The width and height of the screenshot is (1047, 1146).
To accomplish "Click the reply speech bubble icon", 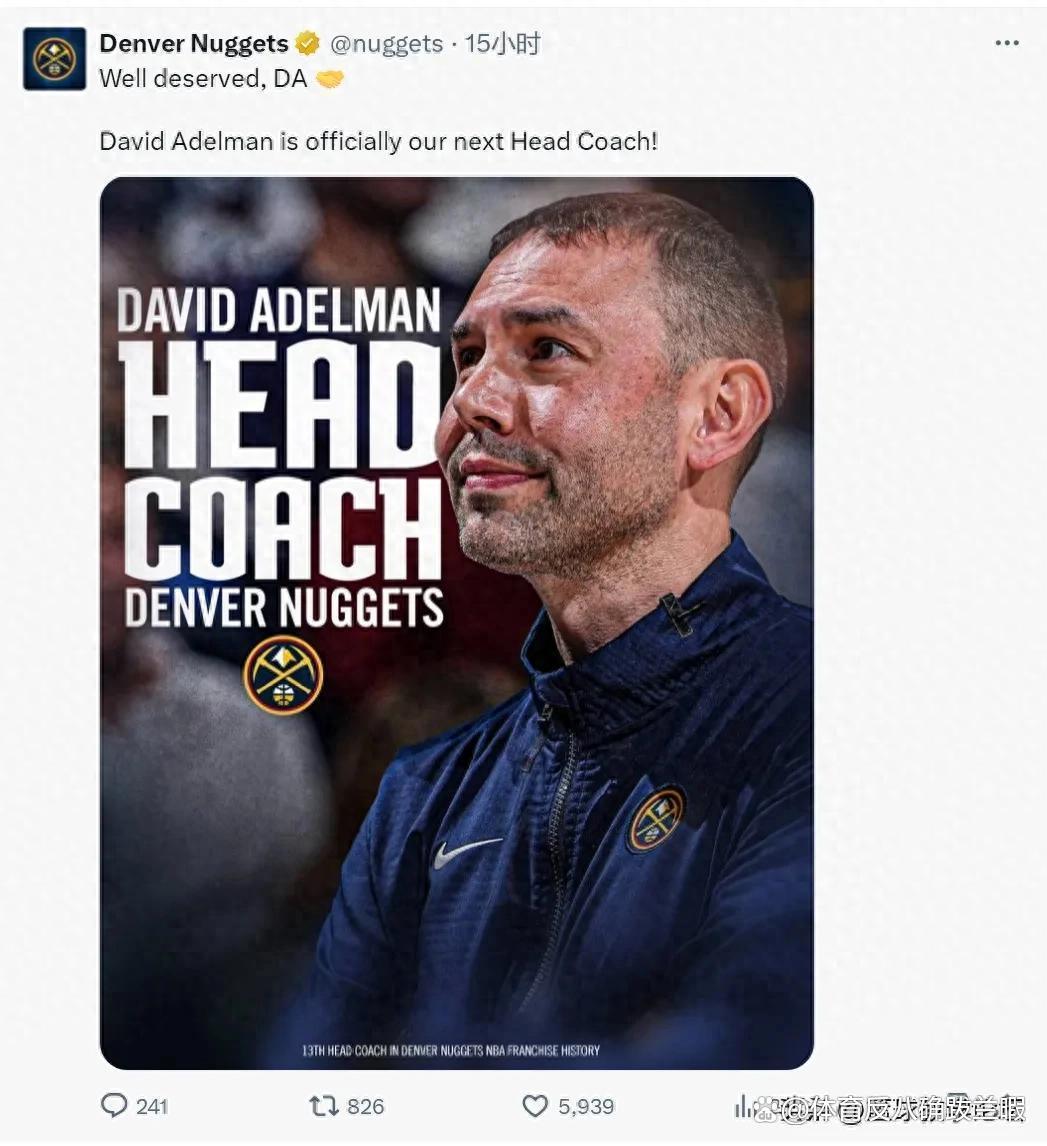I will coord(113,1105).
